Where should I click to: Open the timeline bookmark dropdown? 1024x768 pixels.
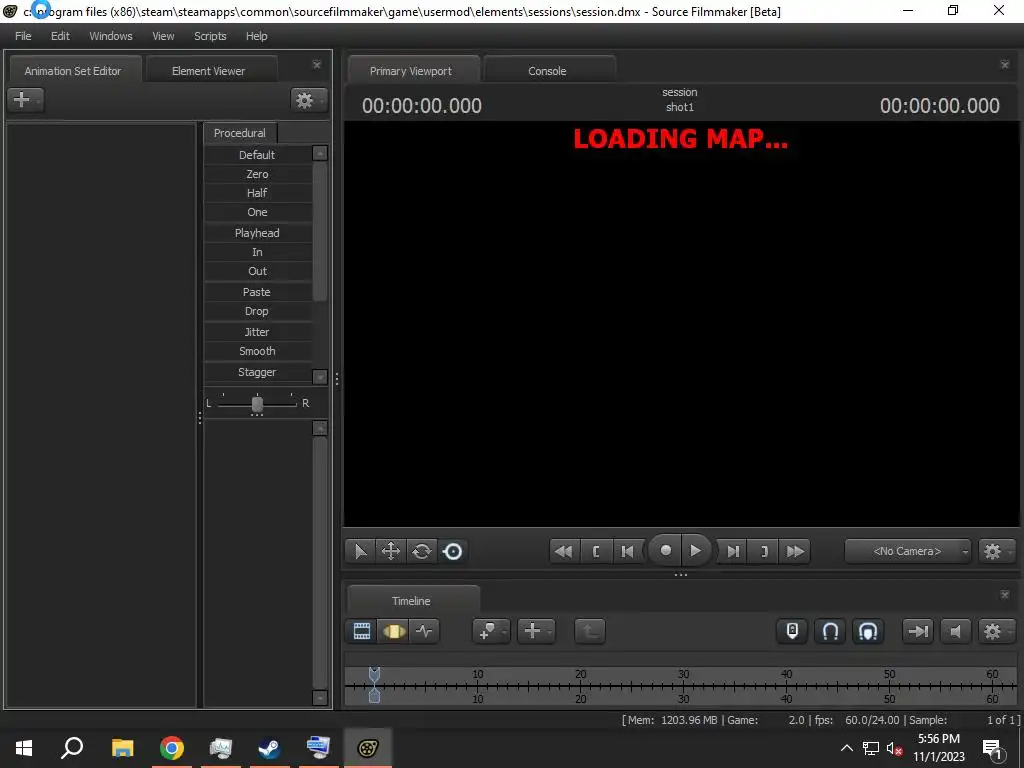click(490, 631)
